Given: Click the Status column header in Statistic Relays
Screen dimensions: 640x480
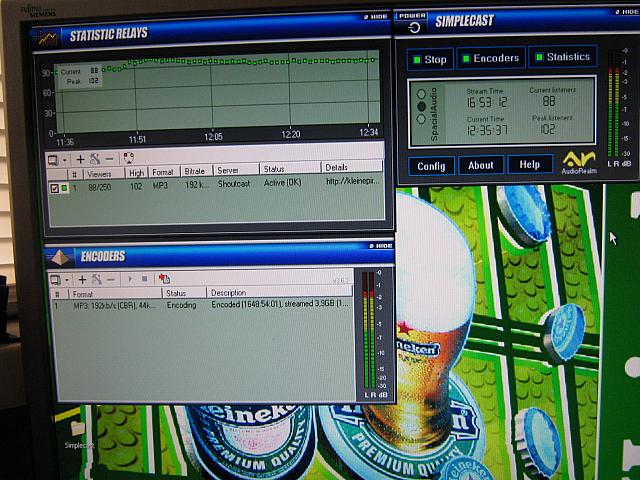Looking at the screenshot, I should [290, 169].
